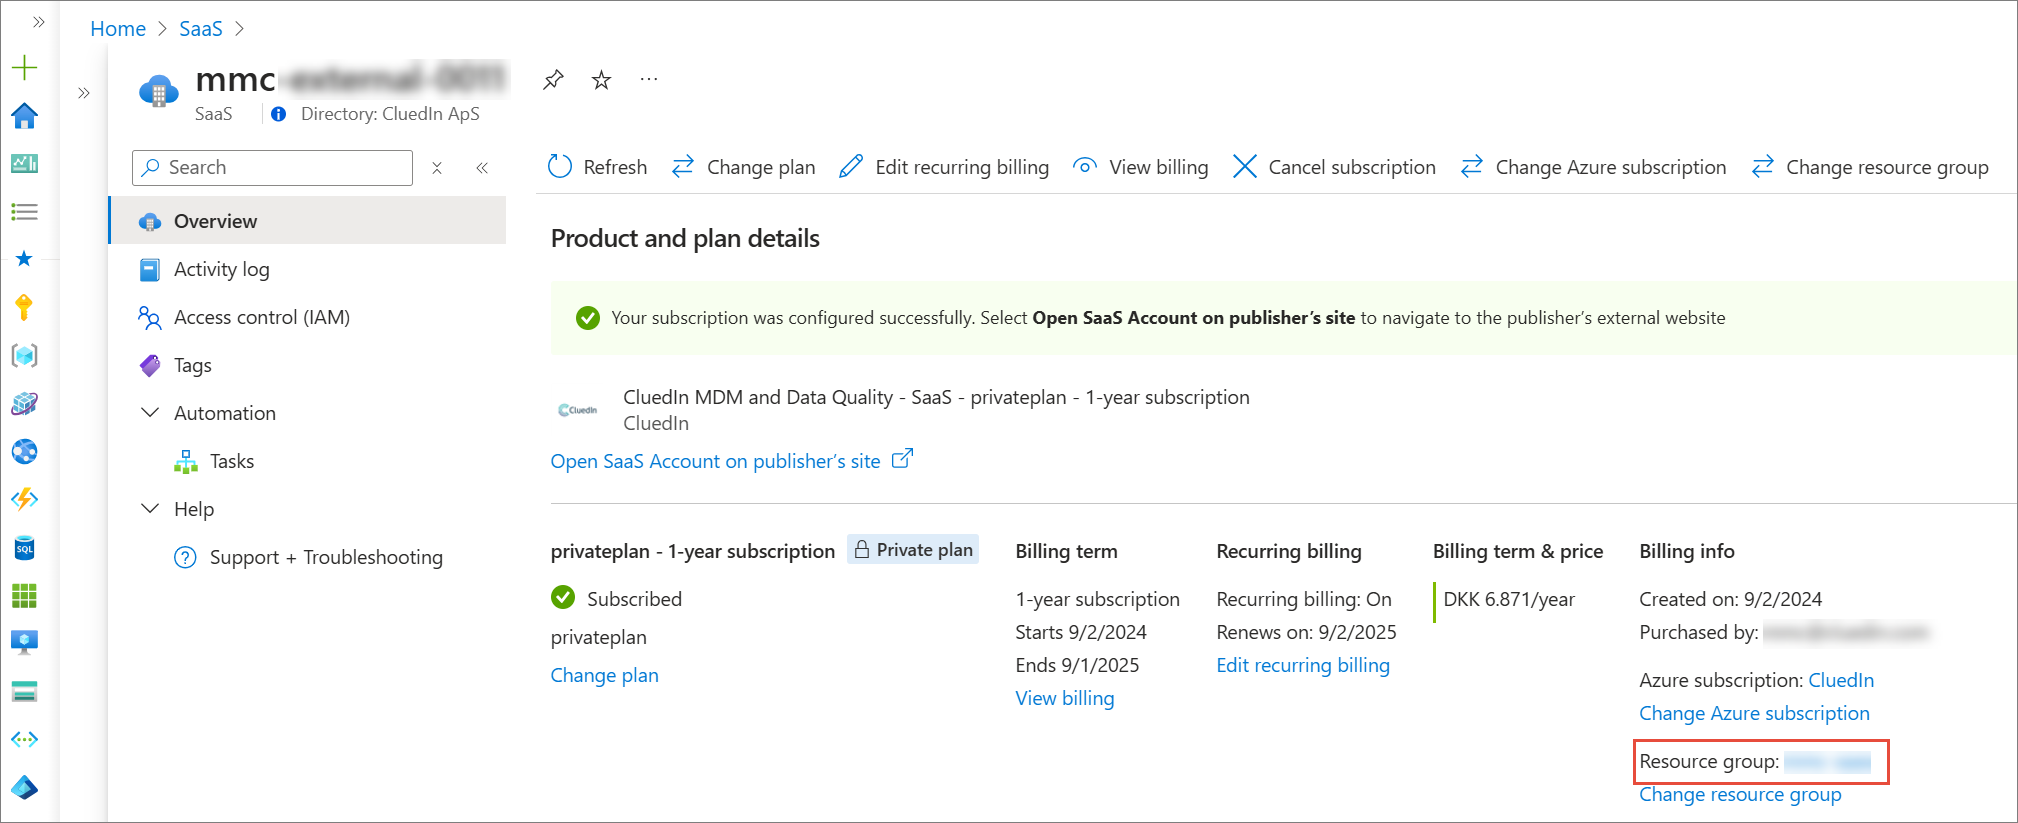Click the Favorites star in left sidebar
Image resolution: width=2018 pixels, height=823 pixels.
point(24,259)
